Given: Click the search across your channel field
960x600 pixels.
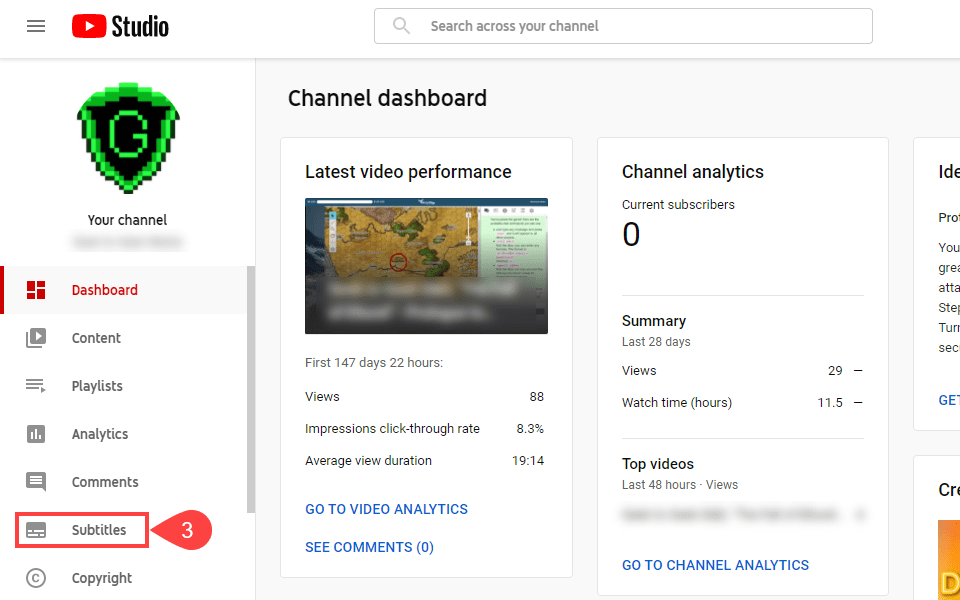Looking at the screenshot, I should tap(640, 26).
